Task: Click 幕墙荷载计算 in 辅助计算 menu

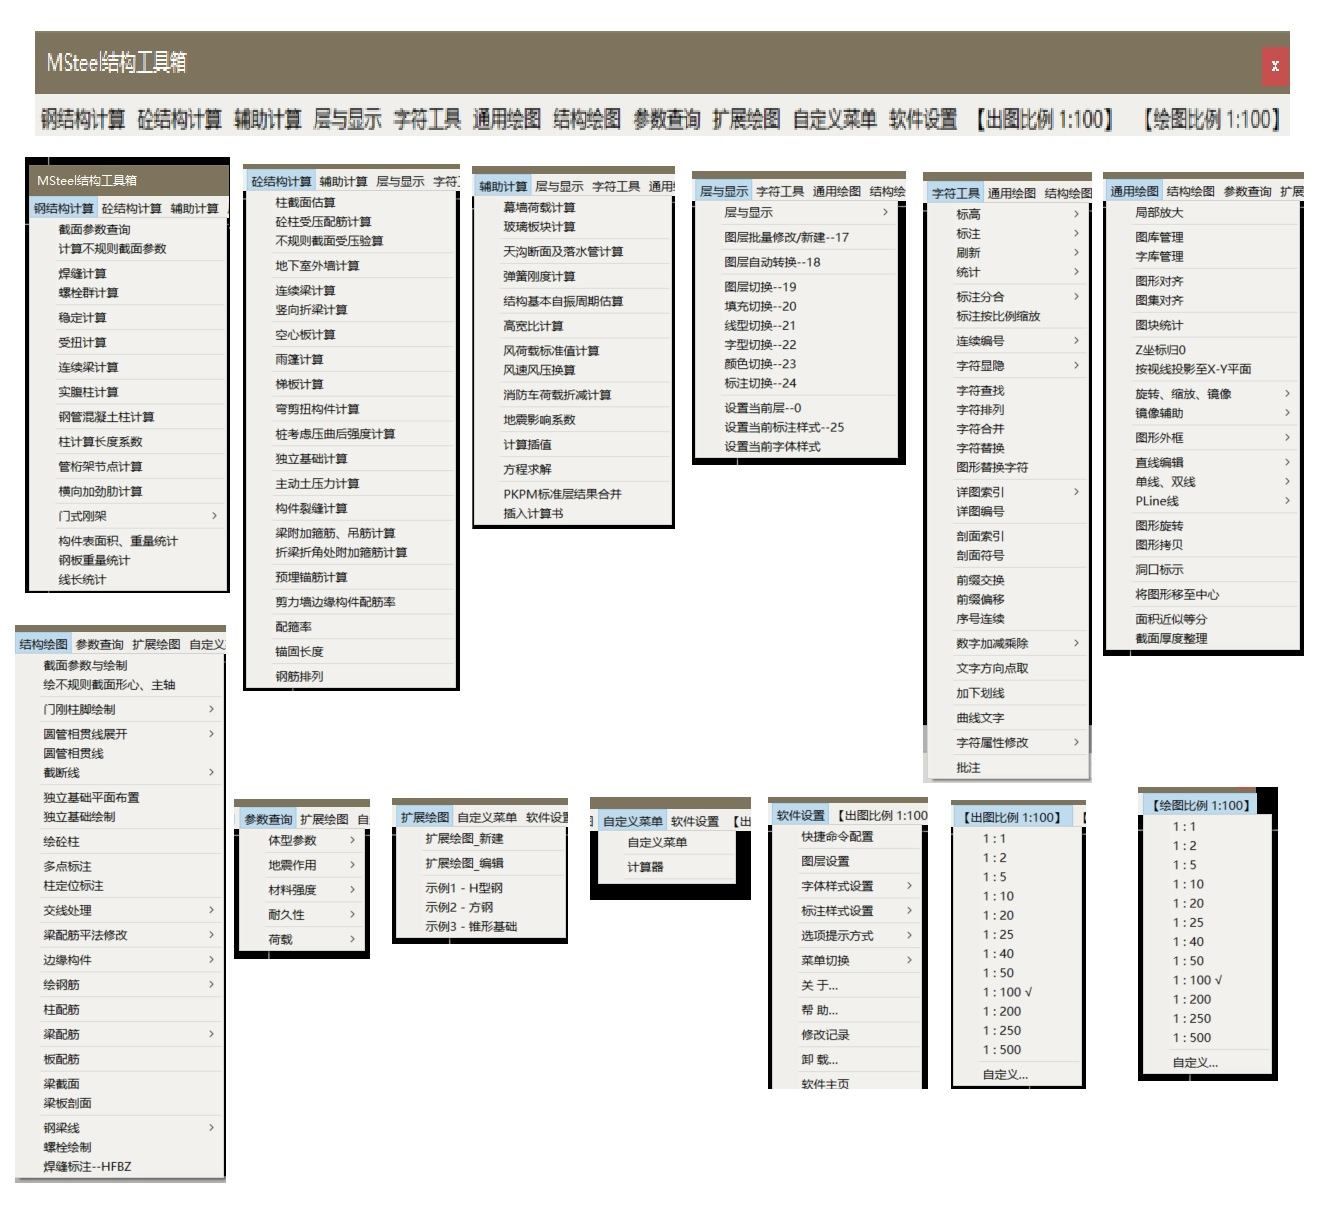Action: 539,208
